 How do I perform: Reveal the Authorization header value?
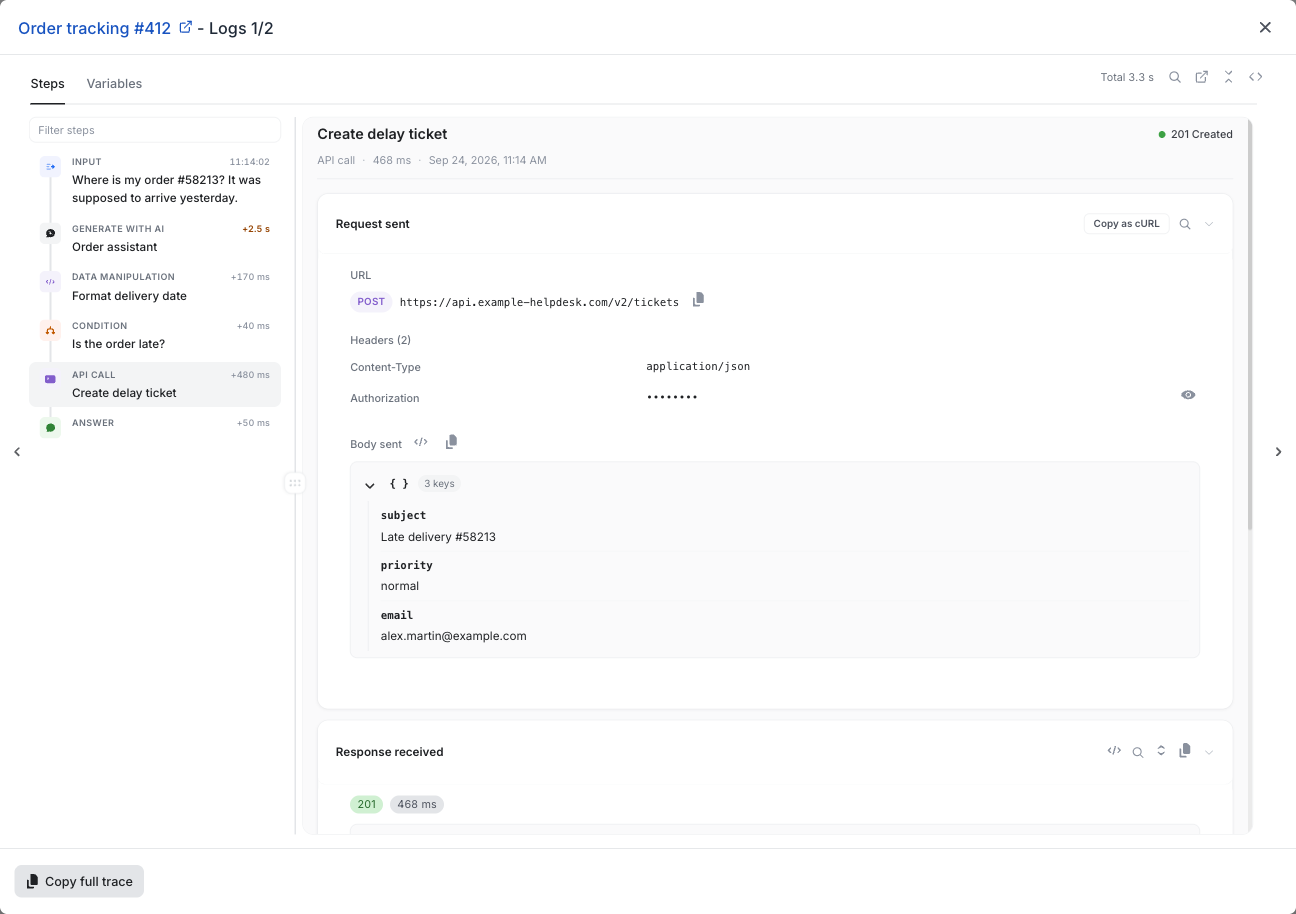[1188, 395]
